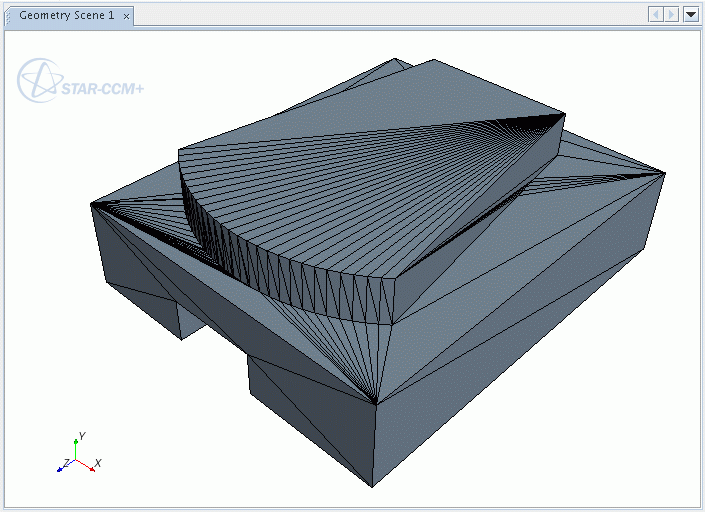The width and height of the screenshot is (705, 512).
Task: Click the bottom front corner vertex of model
Action: coord(373,486)
